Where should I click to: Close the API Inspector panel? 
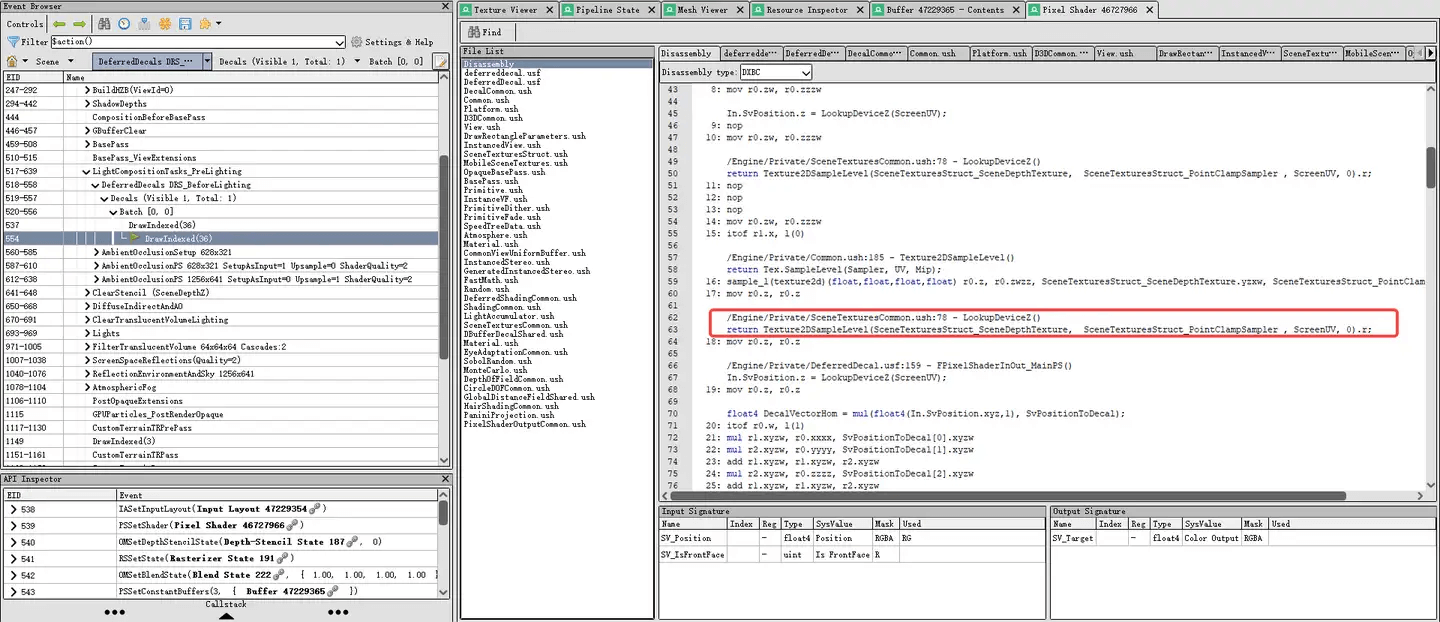445,479
